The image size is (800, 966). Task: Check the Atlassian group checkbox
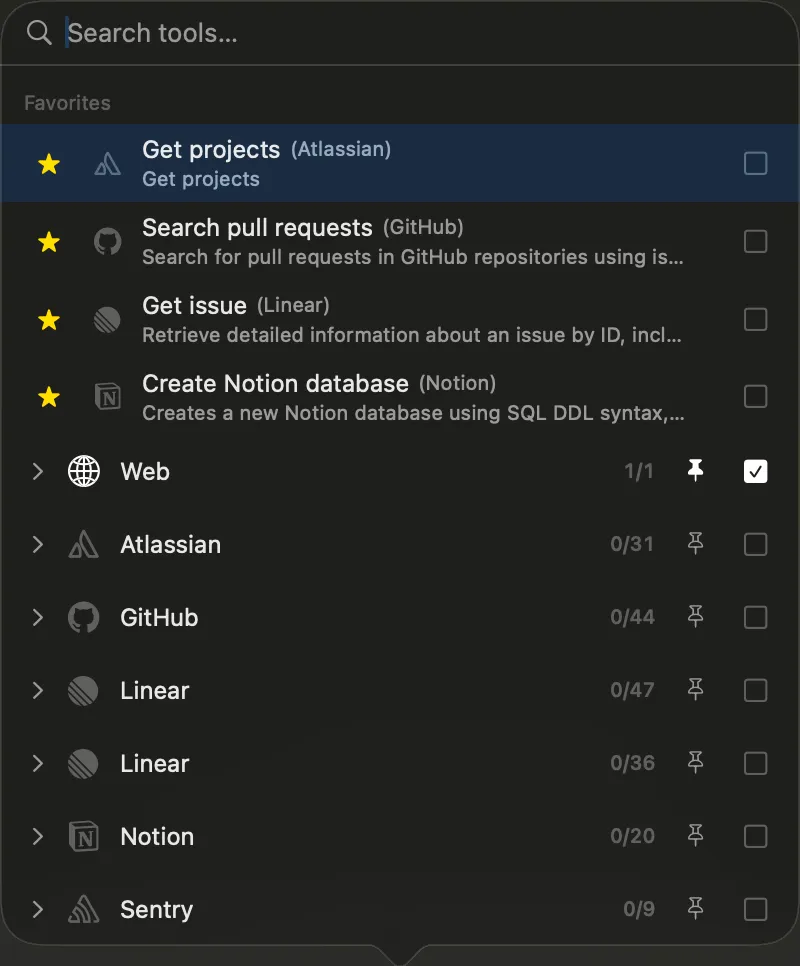click(756, 545)
